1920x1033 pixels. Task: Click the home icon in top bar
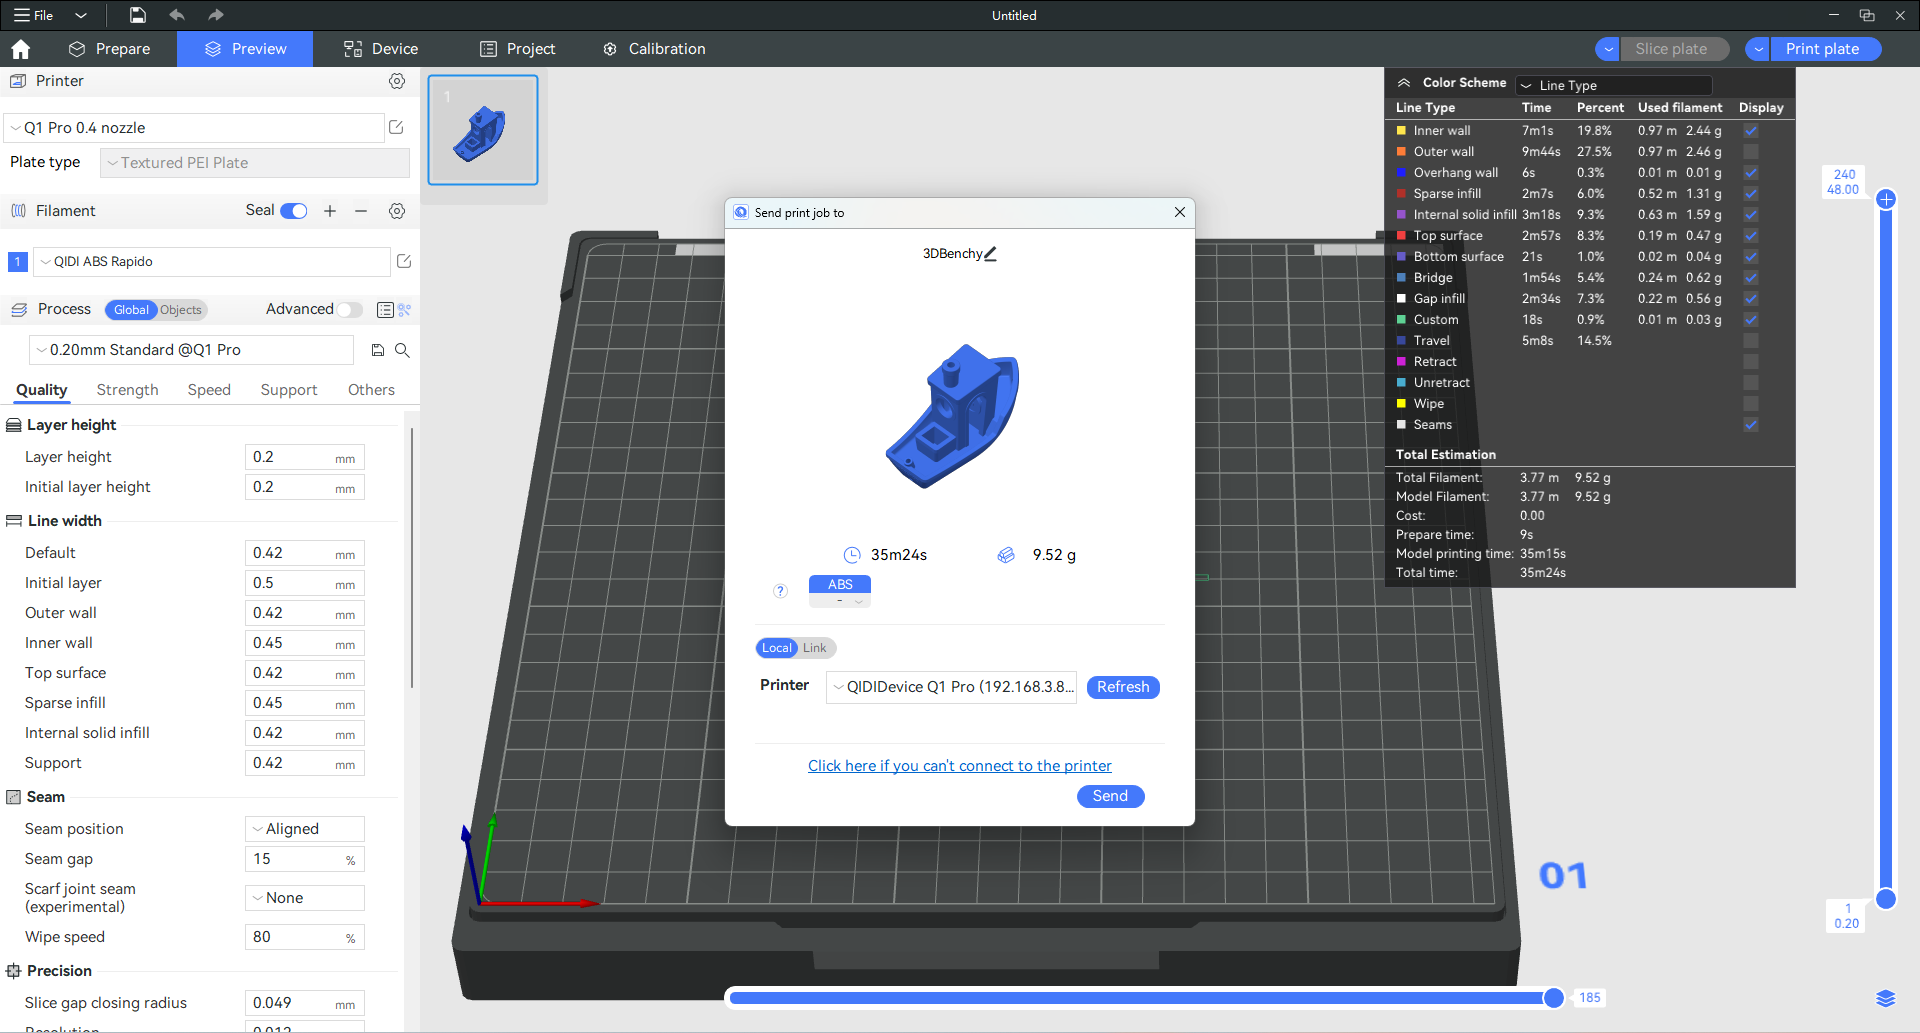pos(21,49)
